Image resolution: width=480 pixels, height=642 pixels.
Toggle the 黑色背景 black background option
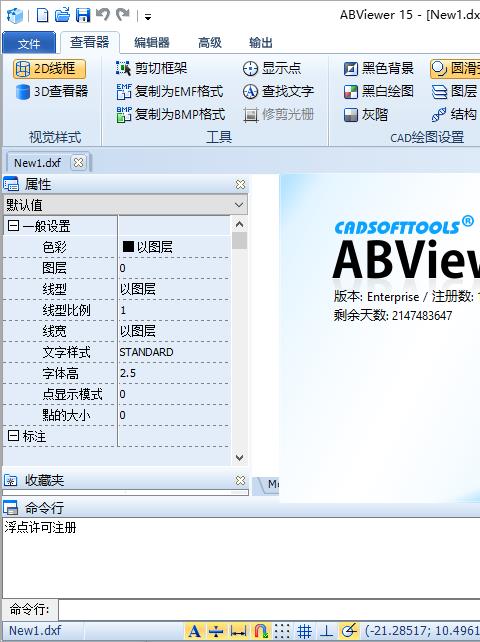[x=378, y=68]
